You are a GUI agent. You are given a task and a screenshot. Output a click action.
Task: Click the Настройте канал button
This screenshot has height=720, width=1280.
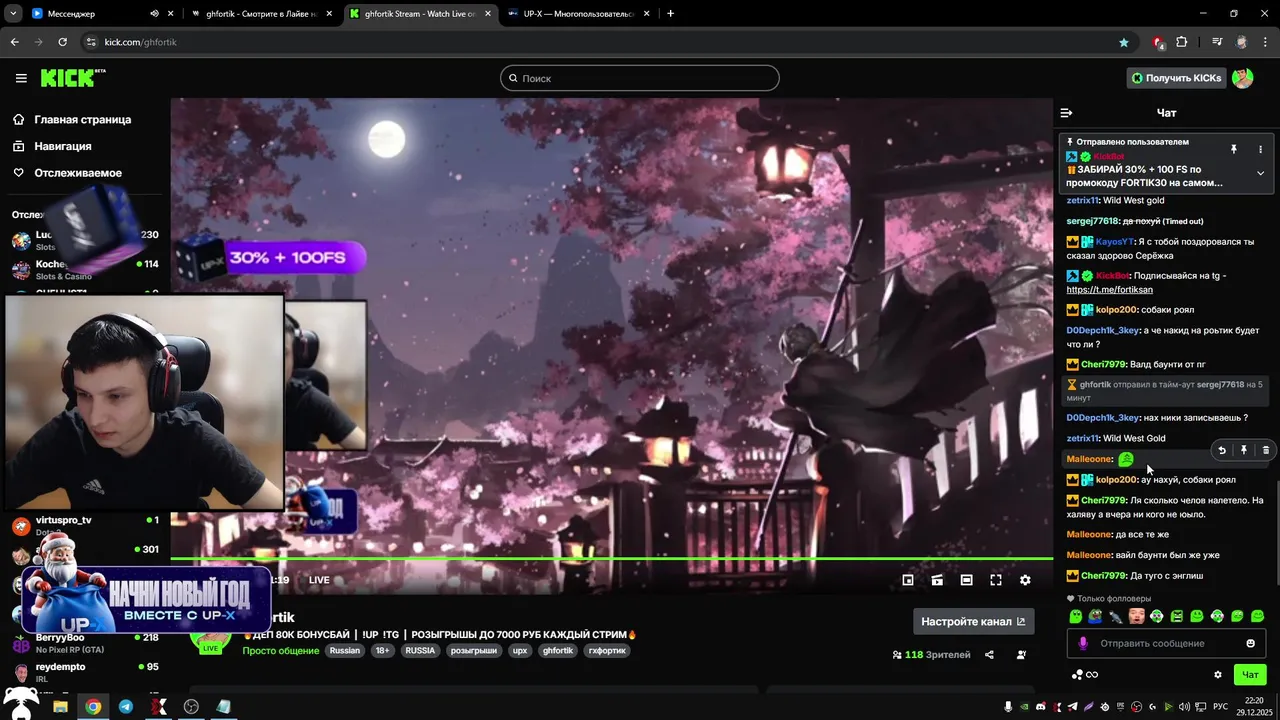[973, 621]
